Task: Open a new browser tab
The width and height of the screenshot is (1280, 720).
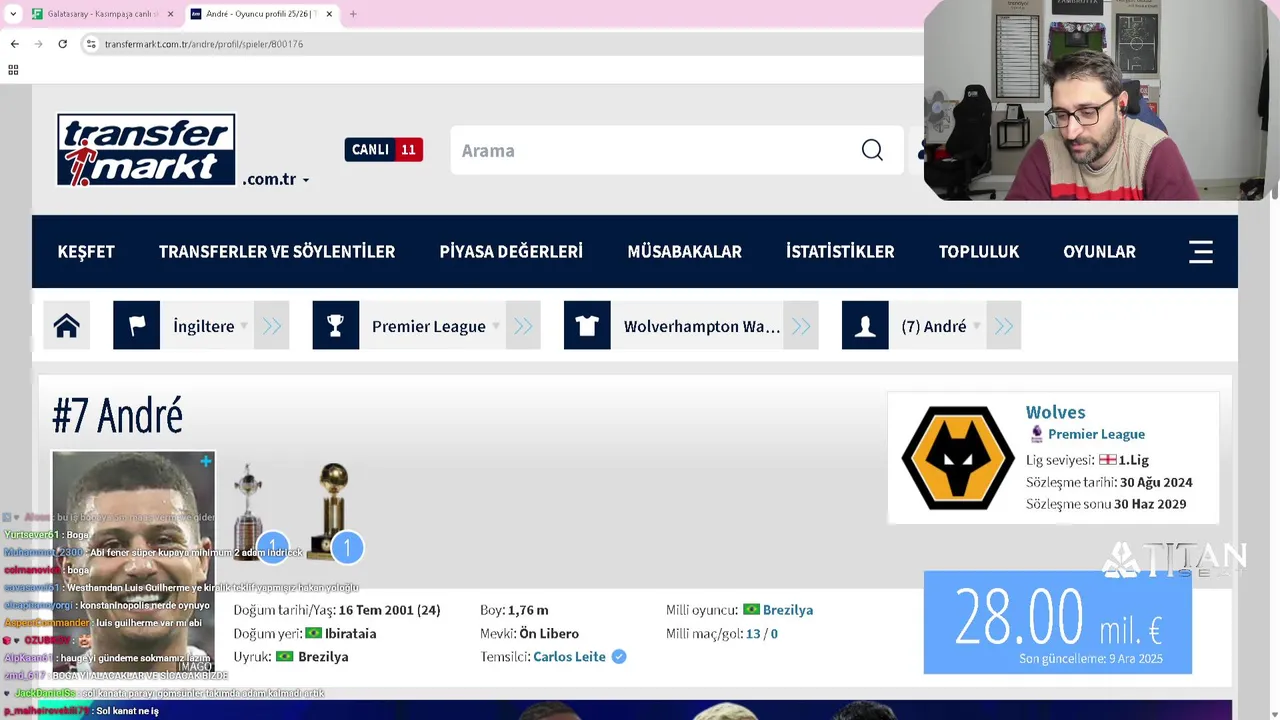Action: point(353,14)
